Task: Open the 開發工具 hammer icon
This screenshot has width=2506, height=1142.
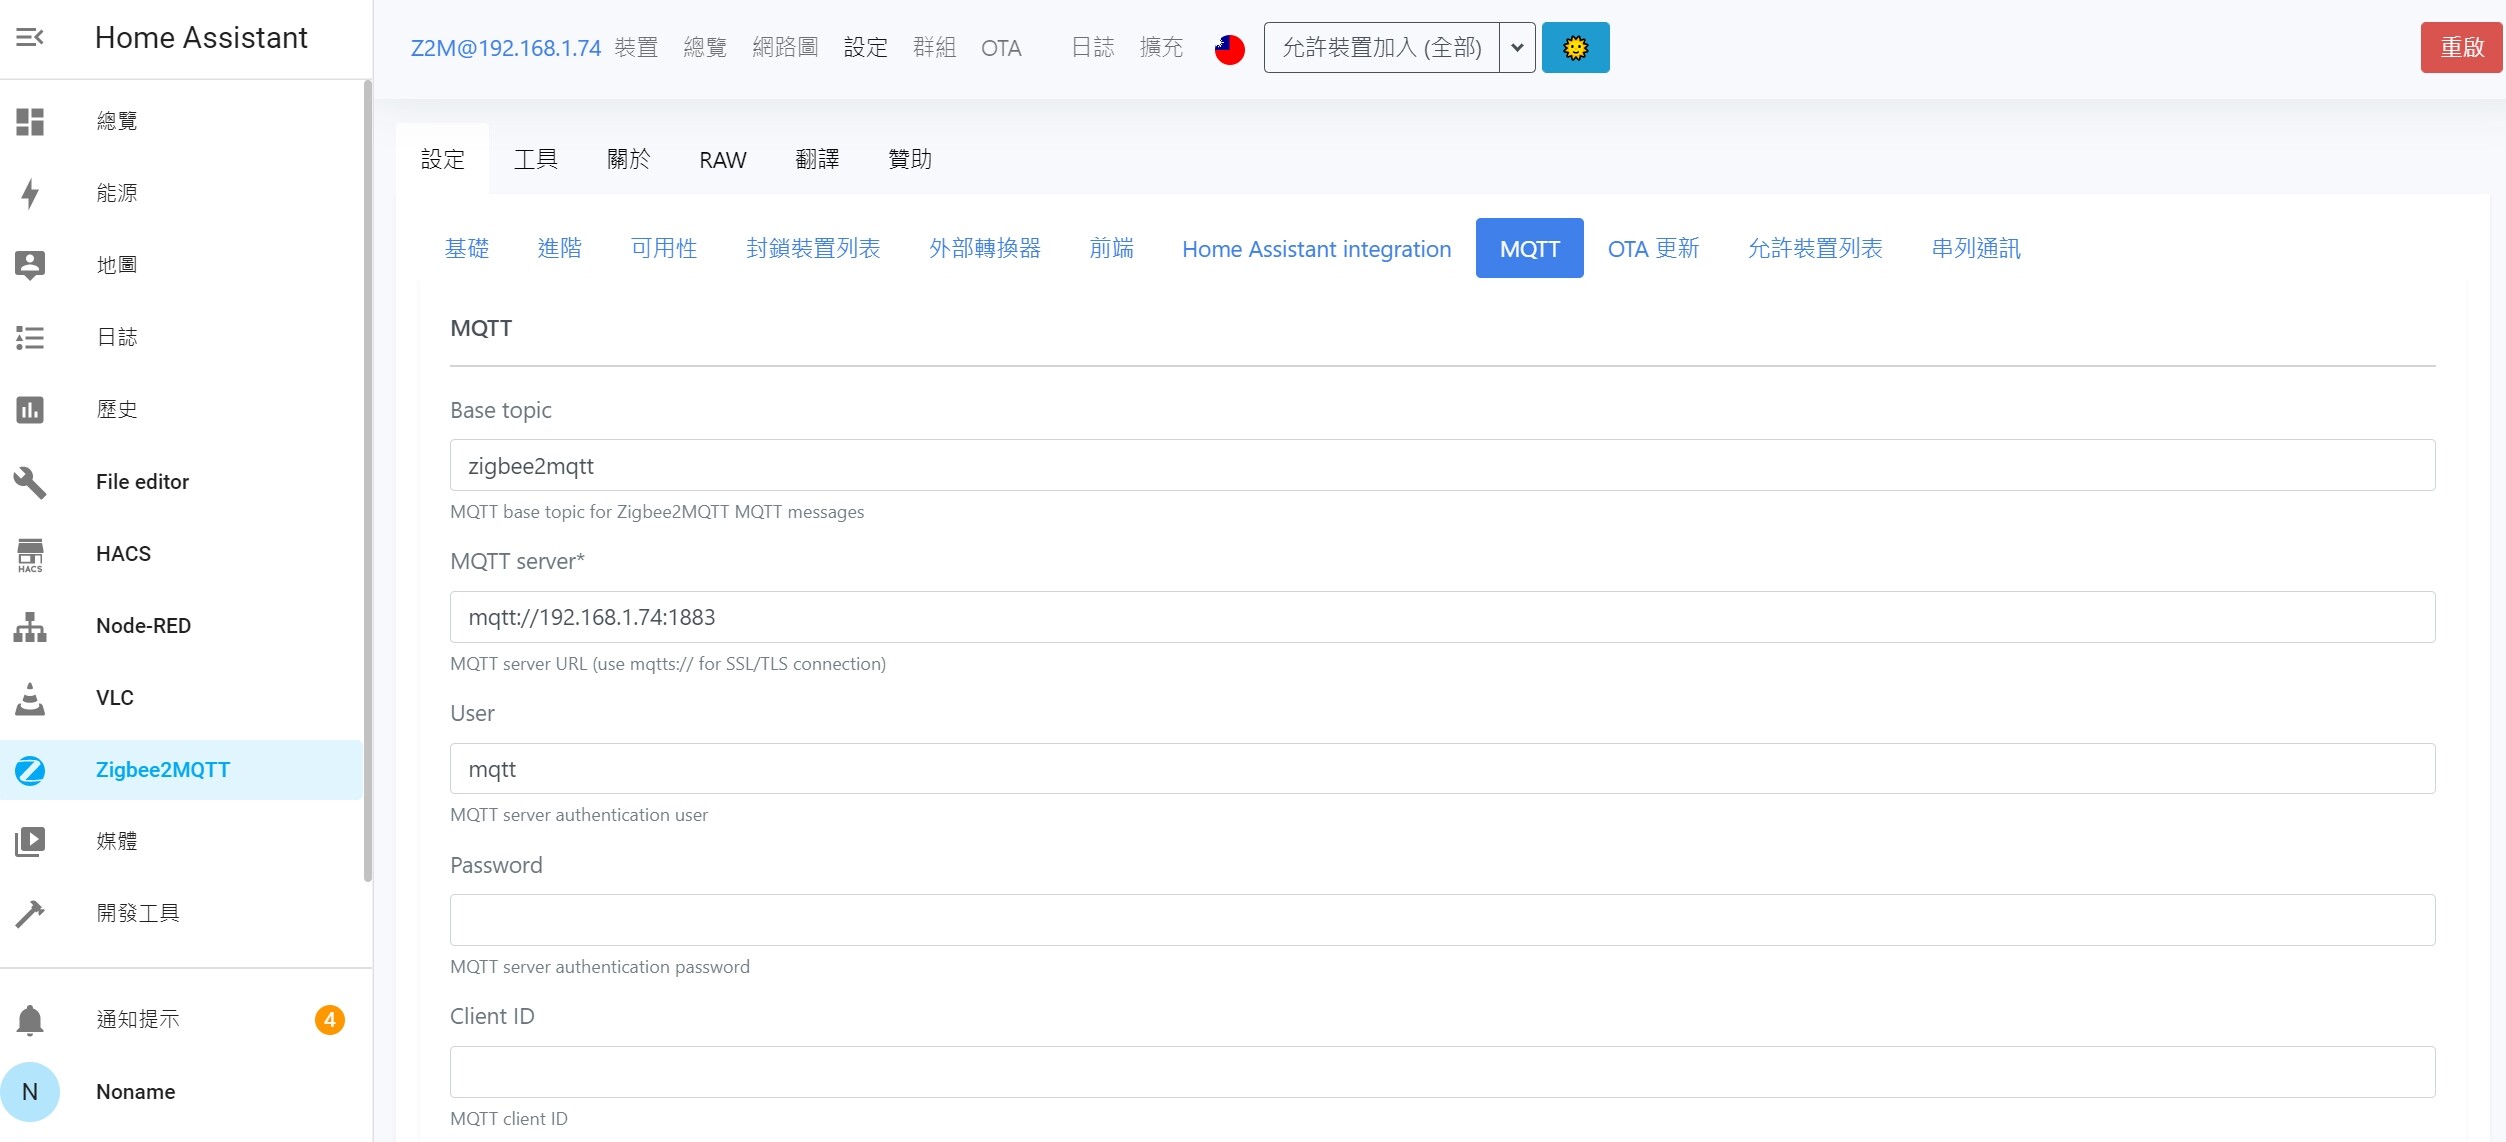Action: point(30,913)
